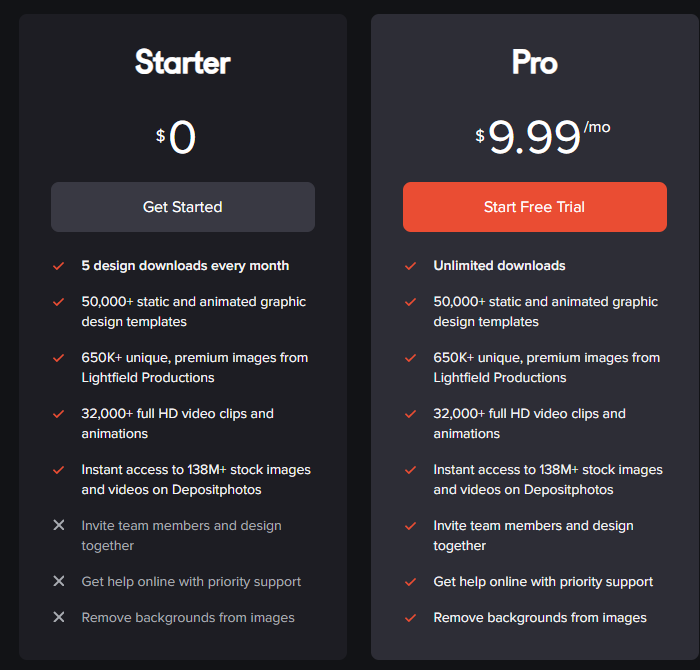The image size is (700, 670).
Task: Click checkmark next to Unlimited downloads
Action: (410, 266)
